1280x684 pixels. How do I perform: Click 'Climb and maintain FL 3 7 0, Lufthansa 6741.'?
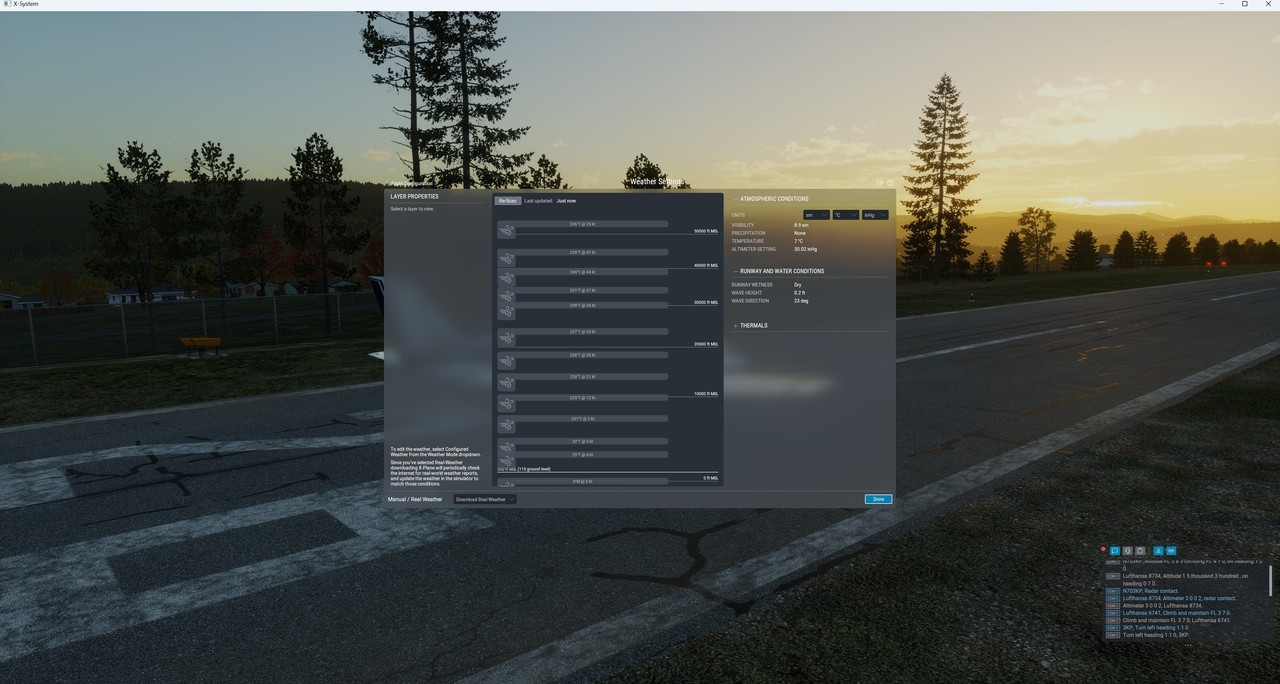click(x=1176, y=620)
